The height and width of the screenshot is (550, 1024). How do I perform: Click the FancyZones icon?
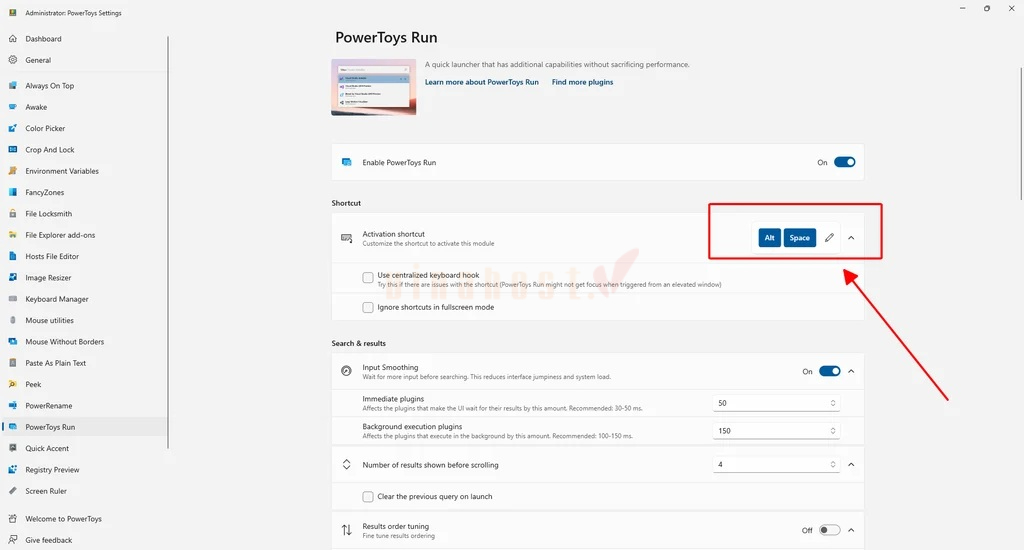pos(12,193)
